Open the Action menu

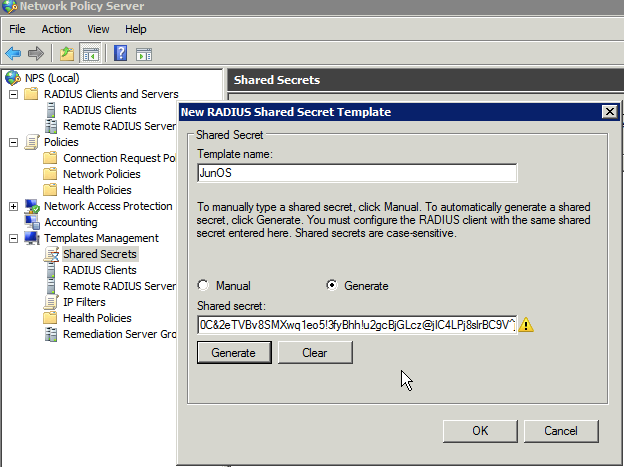pos(56,29)
